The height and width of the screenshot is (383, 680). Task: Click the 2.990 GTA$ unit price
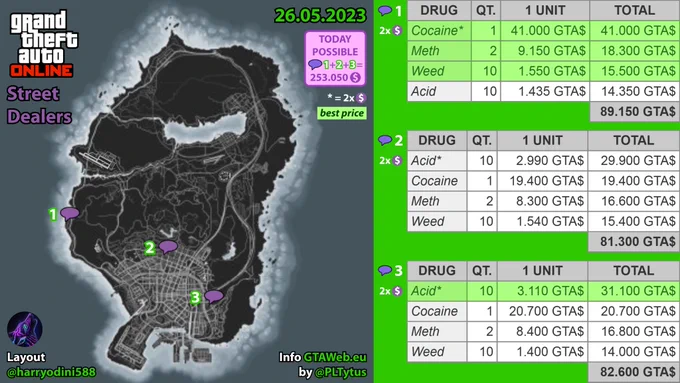pyautogui.click(x=543, y=160)
